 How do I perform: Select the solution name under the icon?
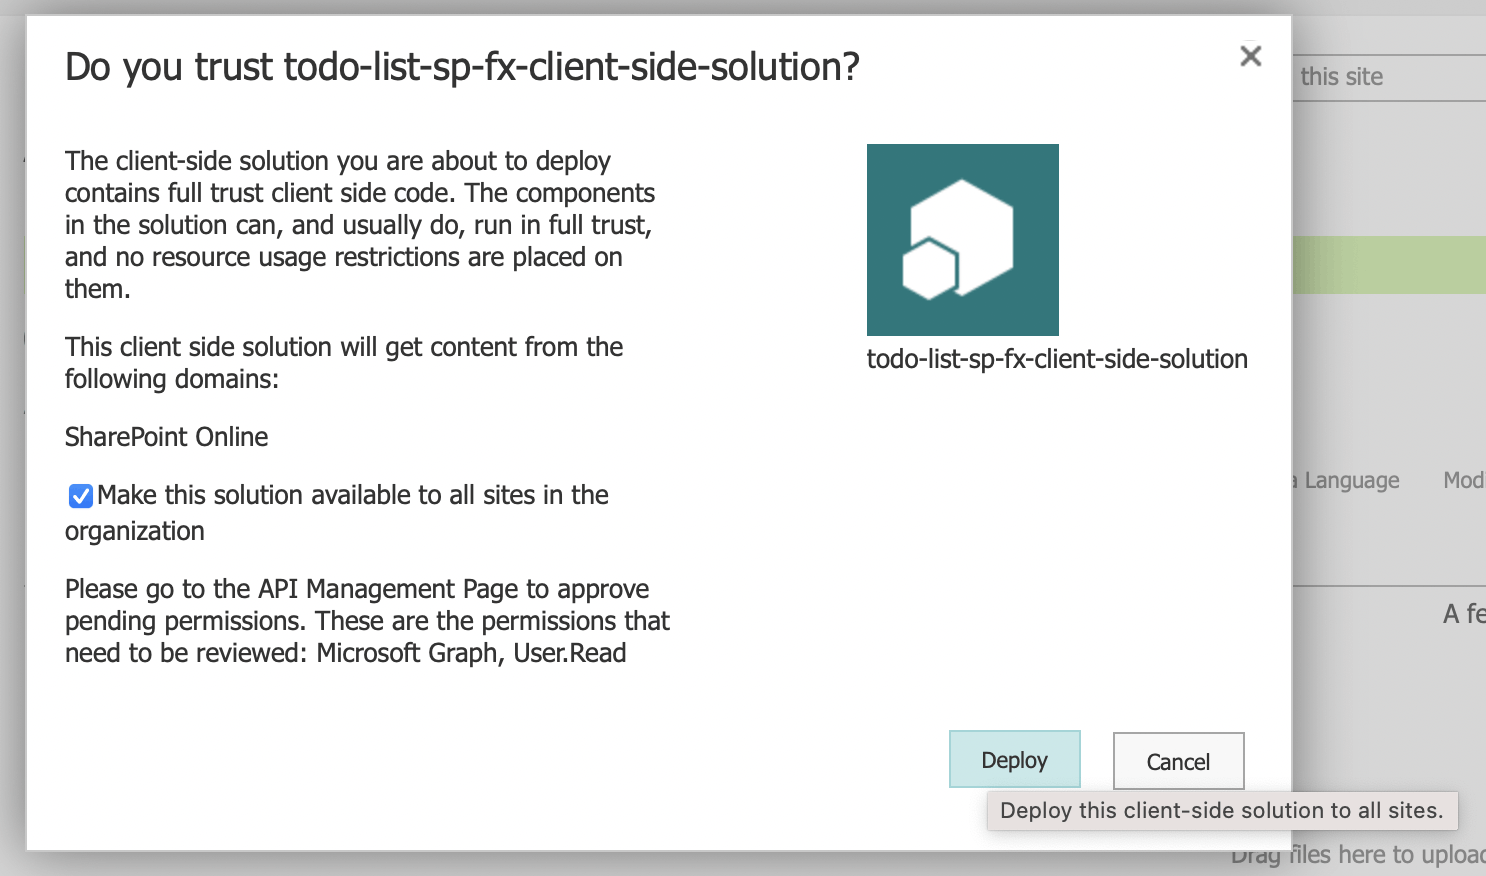[x=1056, y=359]
